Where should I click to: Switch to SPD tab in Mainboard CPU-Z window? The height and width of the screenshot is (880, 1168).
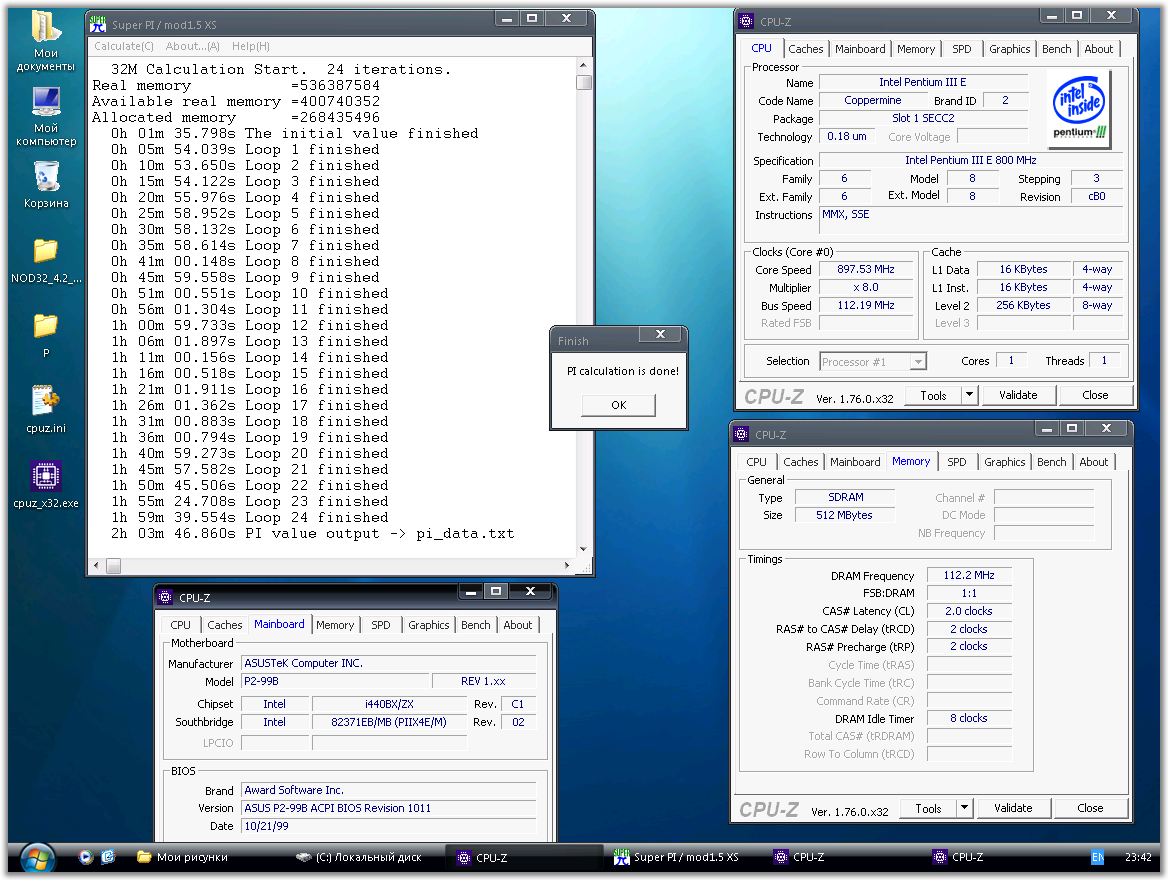(381, 625)
